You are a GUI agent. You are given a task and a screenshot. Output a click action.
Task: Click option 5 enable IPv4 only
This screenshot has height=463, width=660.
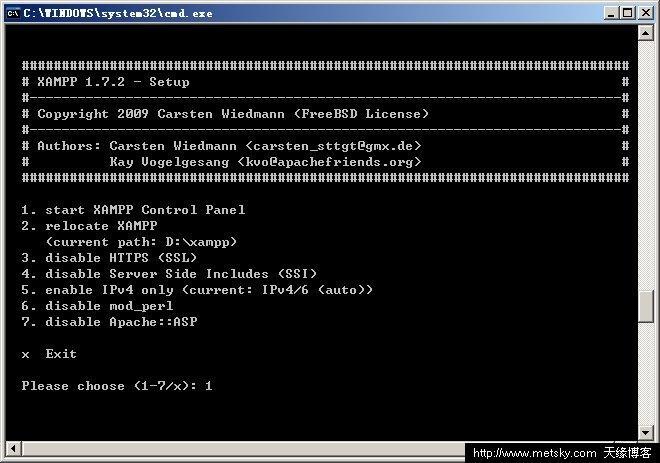[197, 290]
